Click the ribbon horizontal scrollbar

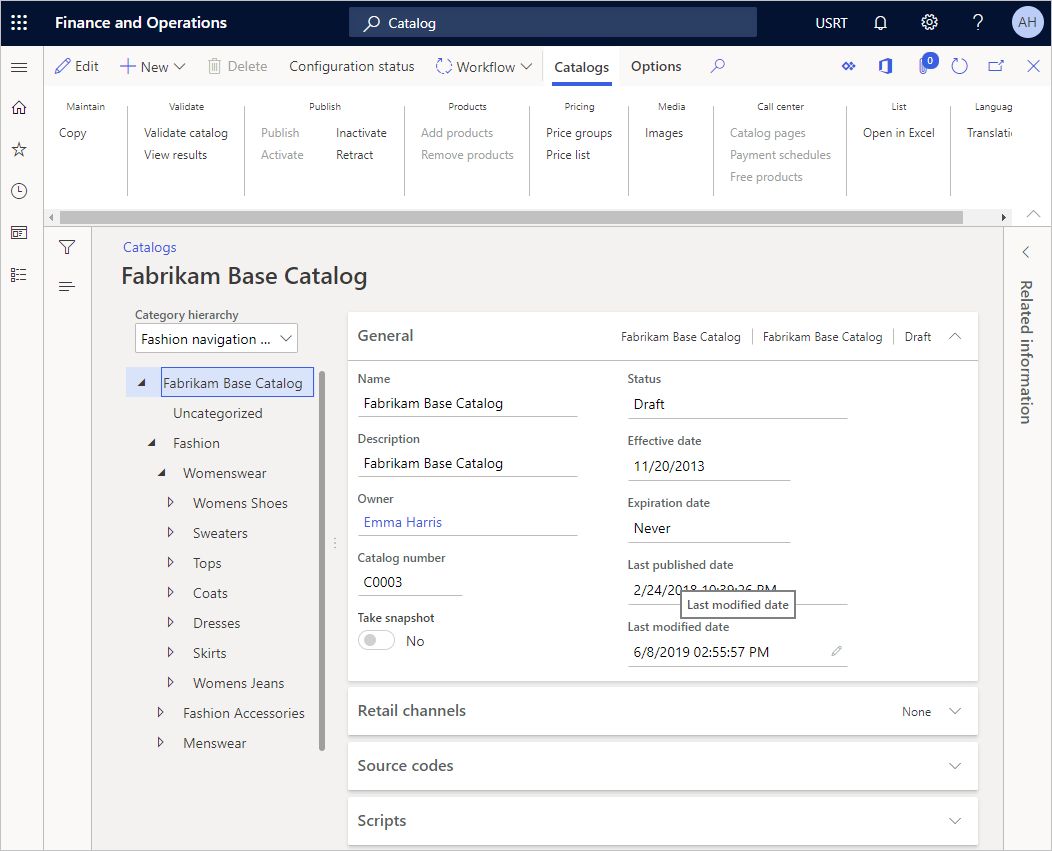[510, 217]
